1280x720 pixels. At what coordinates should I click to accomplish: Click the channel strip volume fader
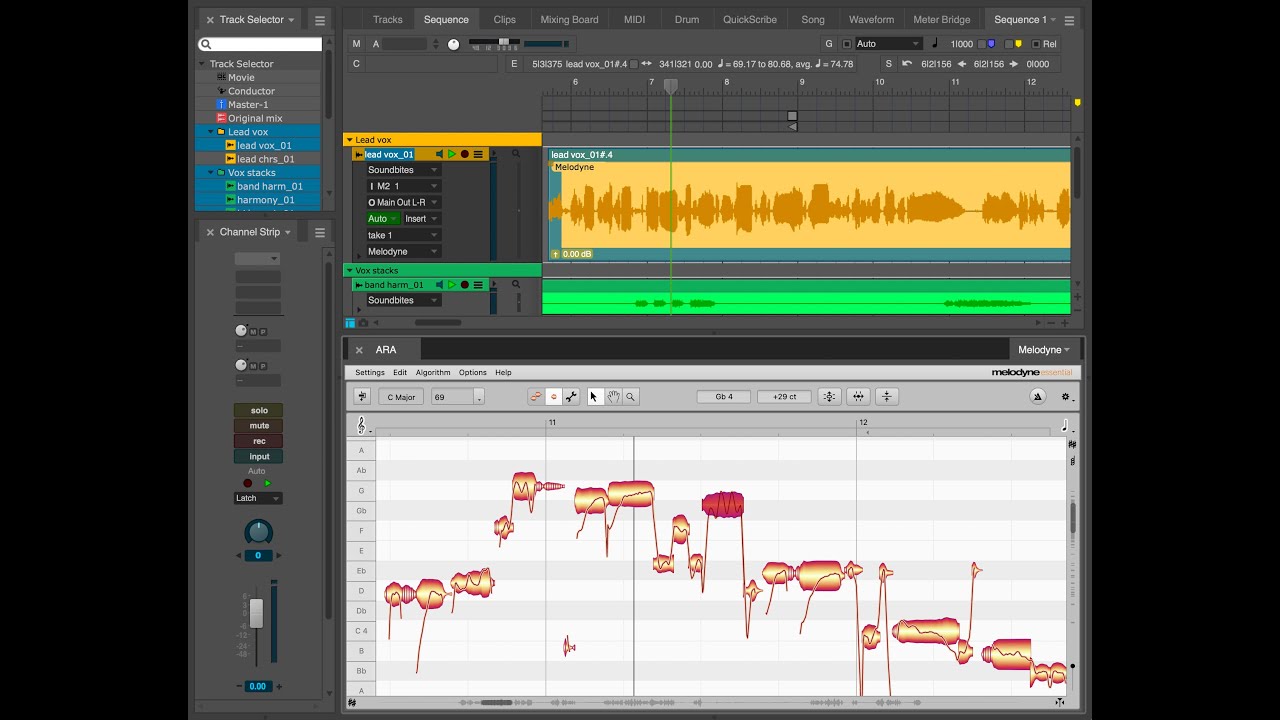point(256,613)
